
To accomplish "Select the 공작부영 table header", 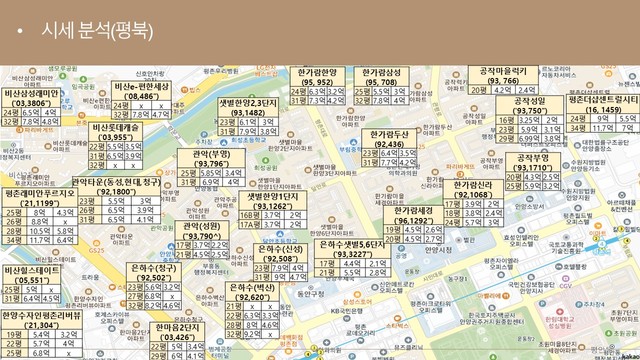I will (533, 162).
